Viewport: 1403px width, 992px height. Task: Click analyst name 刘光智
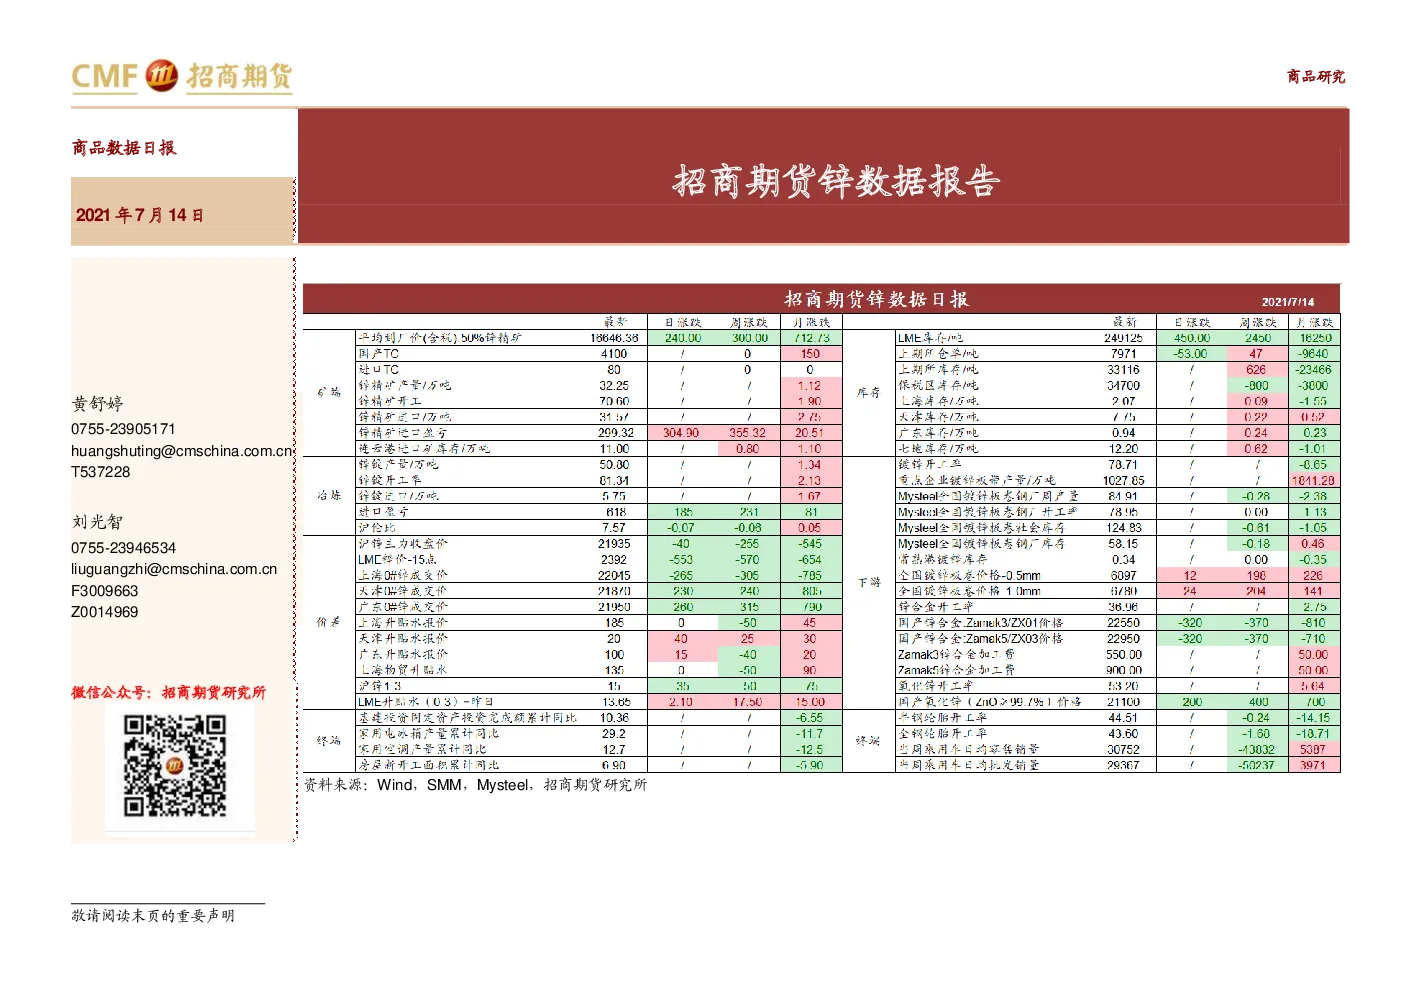(x=97, y=522)
